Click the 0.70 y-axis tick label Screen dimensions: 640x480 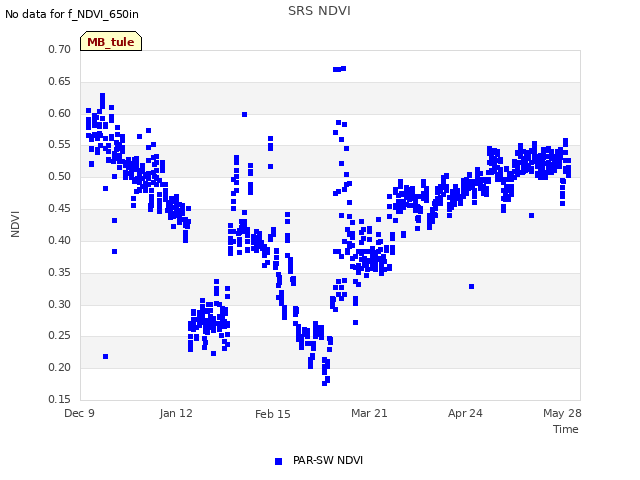tap(60, 49)
